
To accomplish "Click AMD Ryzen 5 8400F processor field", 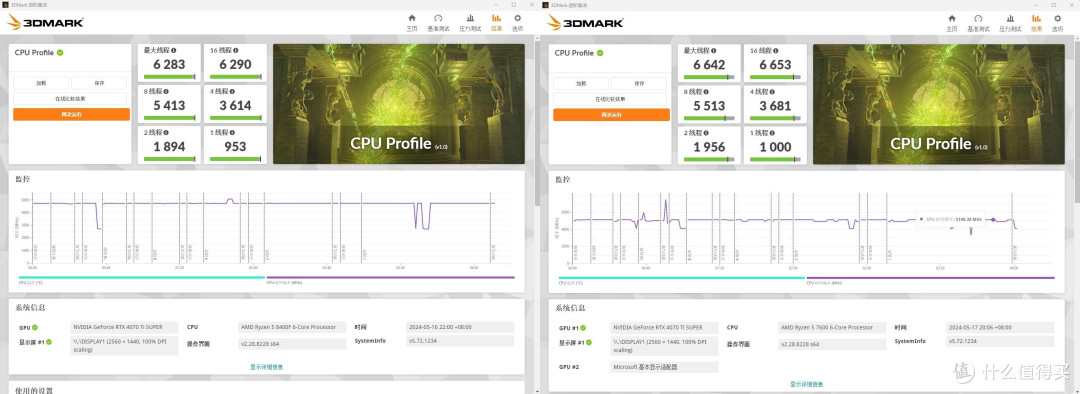I will [292, 327].
